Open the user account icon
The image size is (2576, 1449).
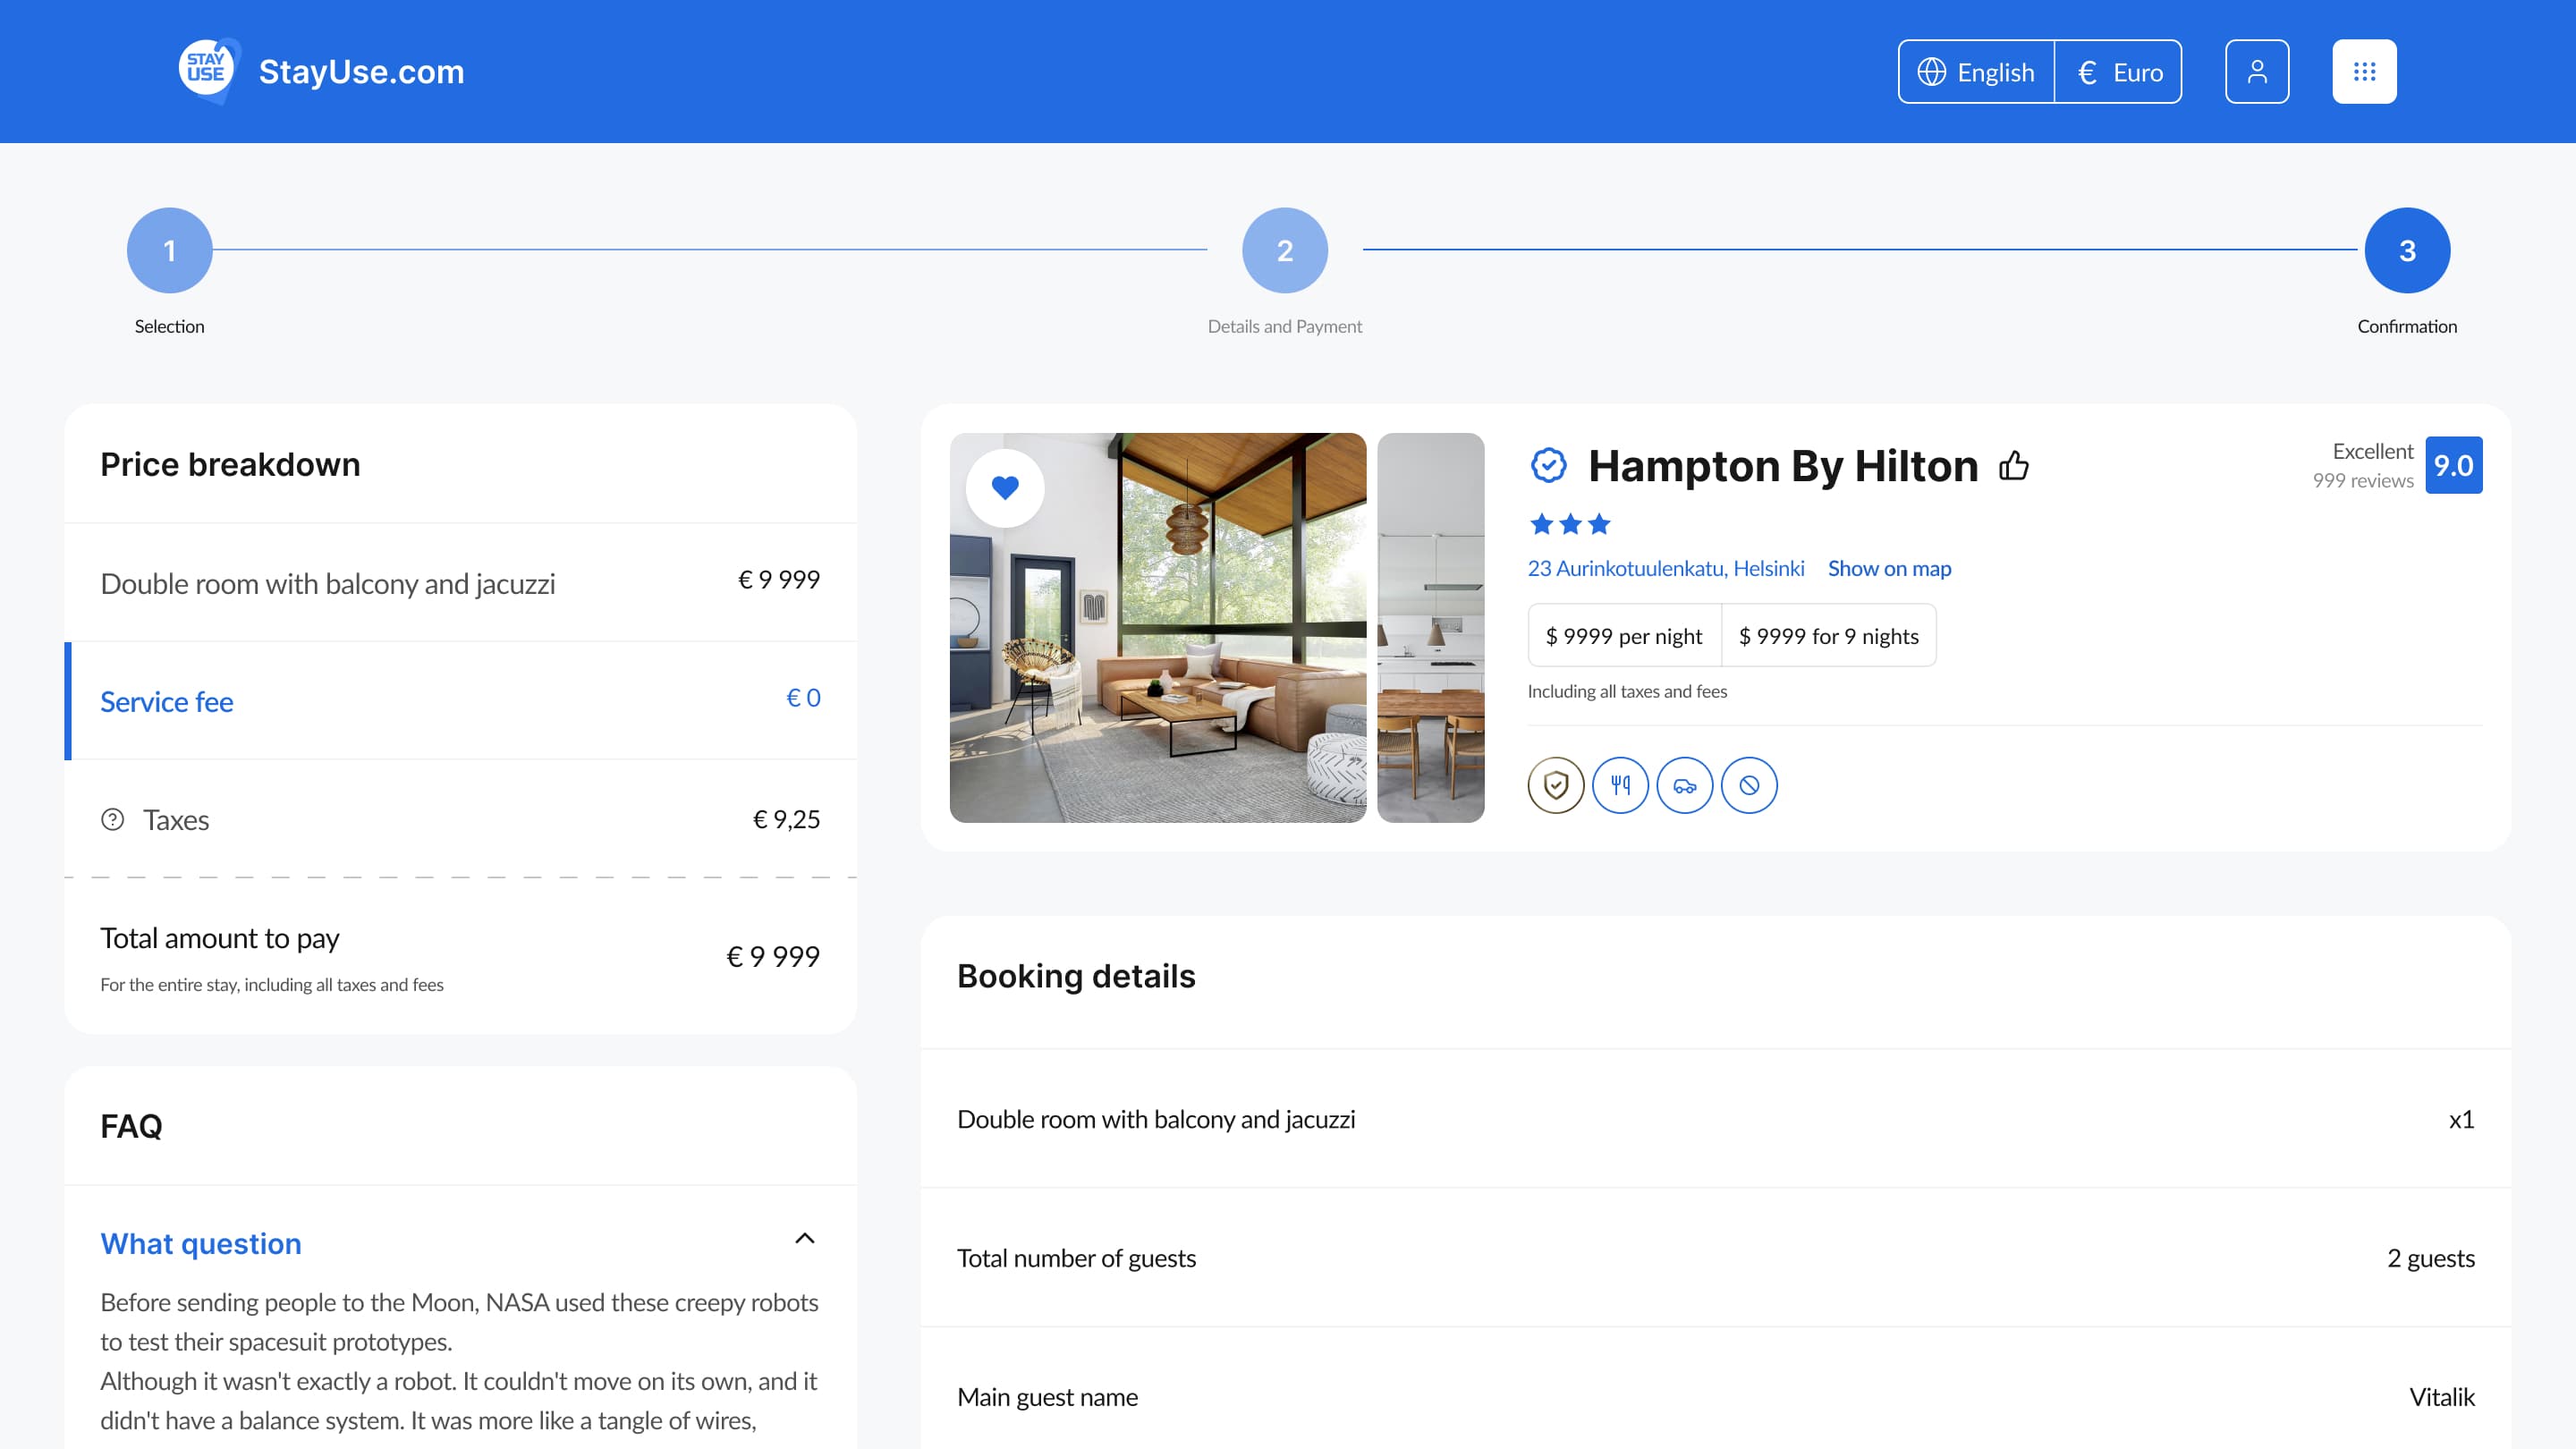tap(2257, 72)
